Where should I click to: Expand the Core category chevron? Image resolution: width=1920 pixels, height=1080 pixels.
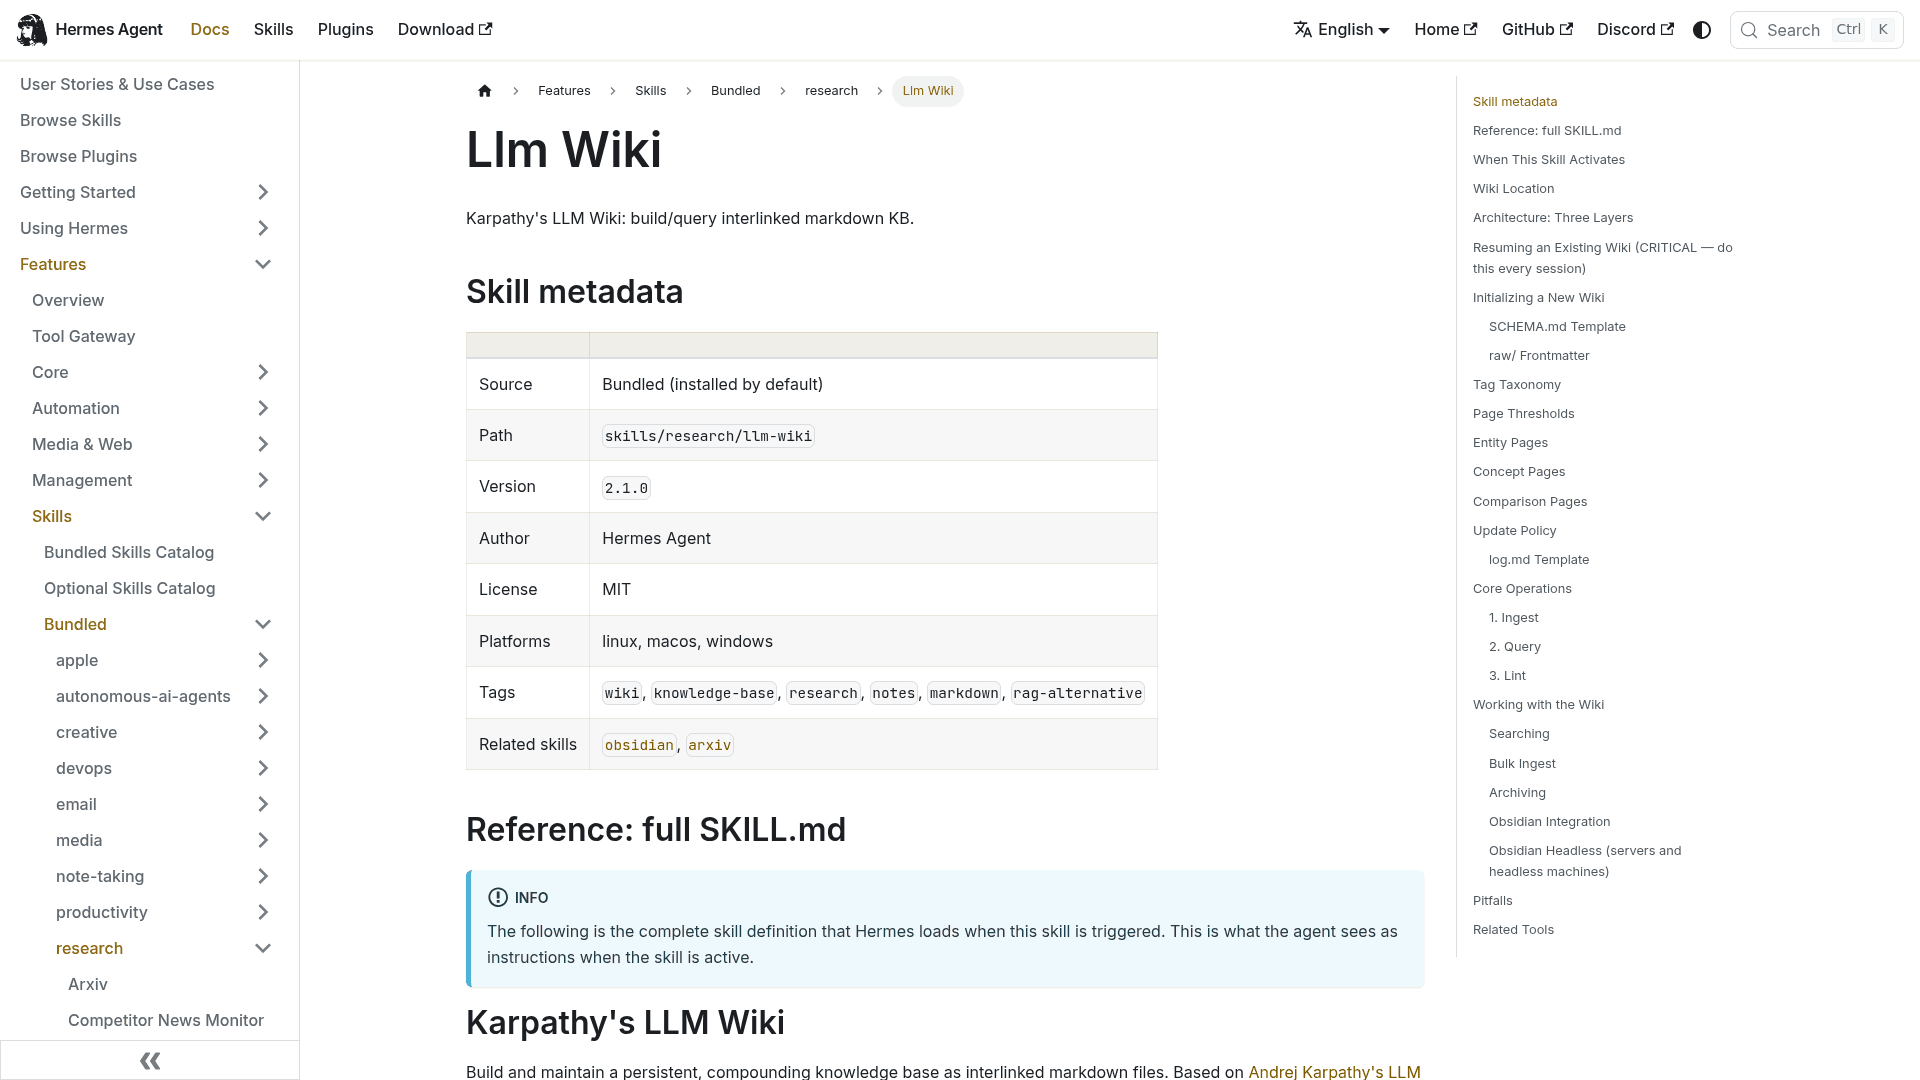click(263, 372)
